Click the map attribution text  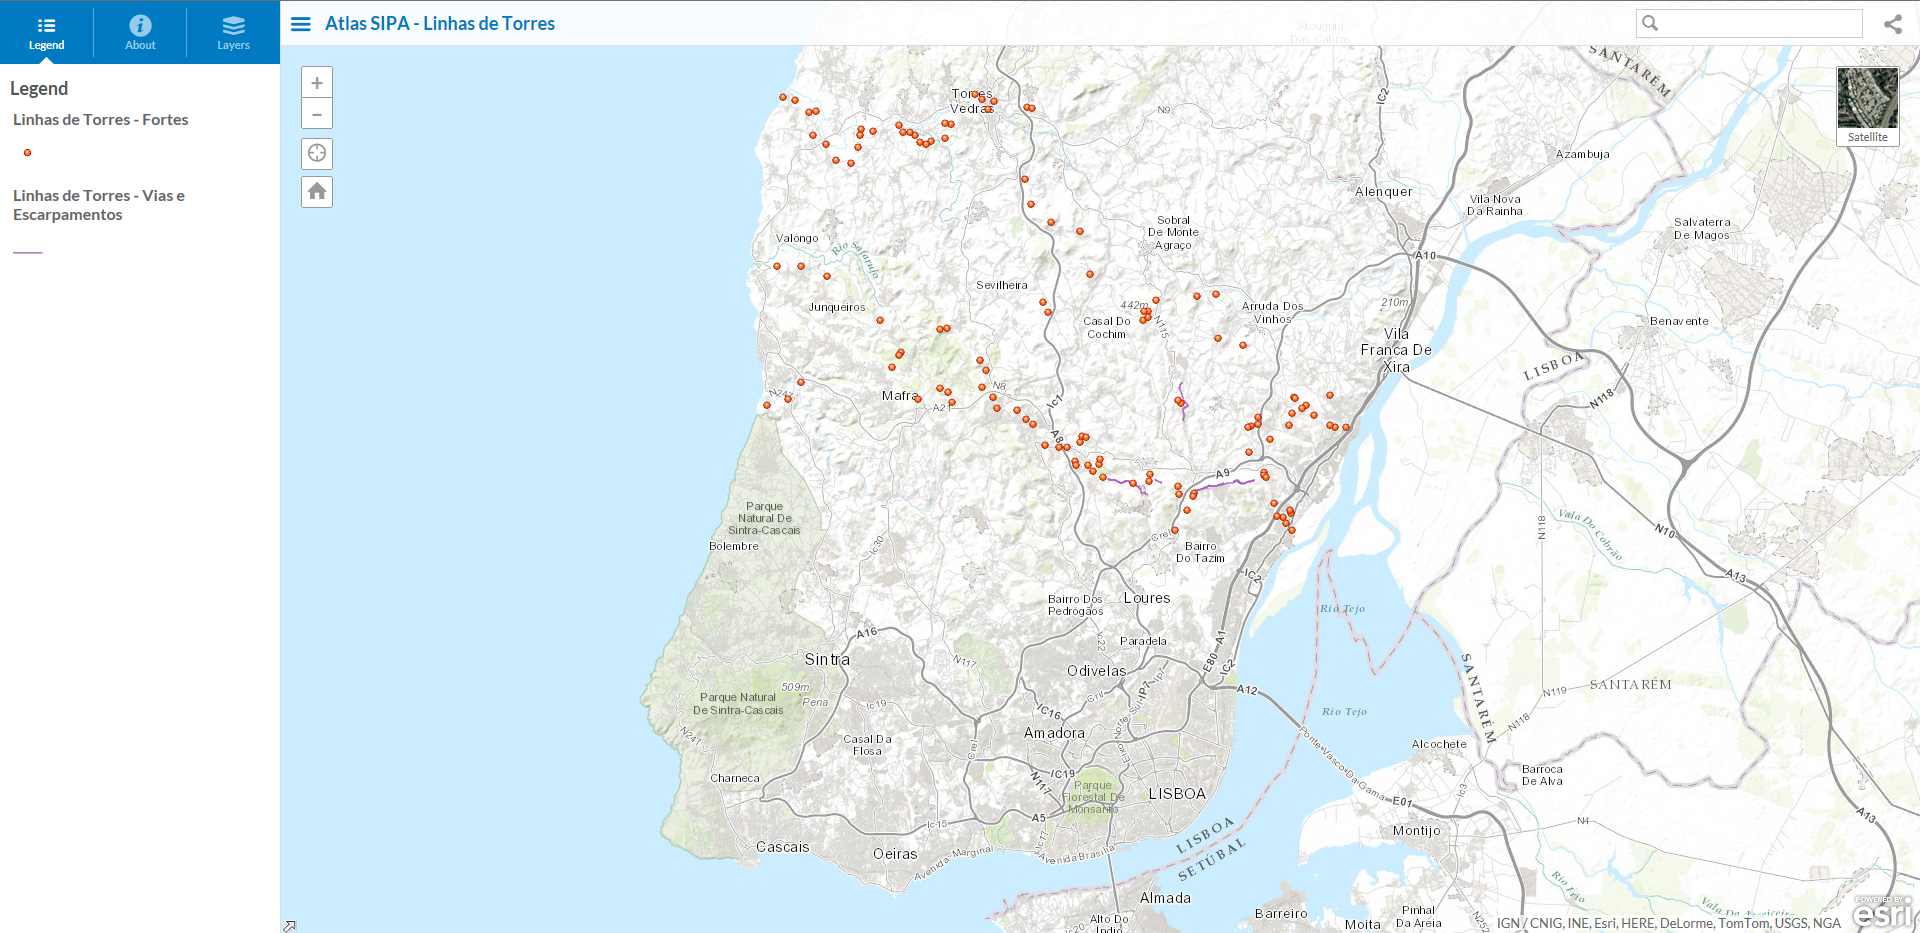[1668, 923]
